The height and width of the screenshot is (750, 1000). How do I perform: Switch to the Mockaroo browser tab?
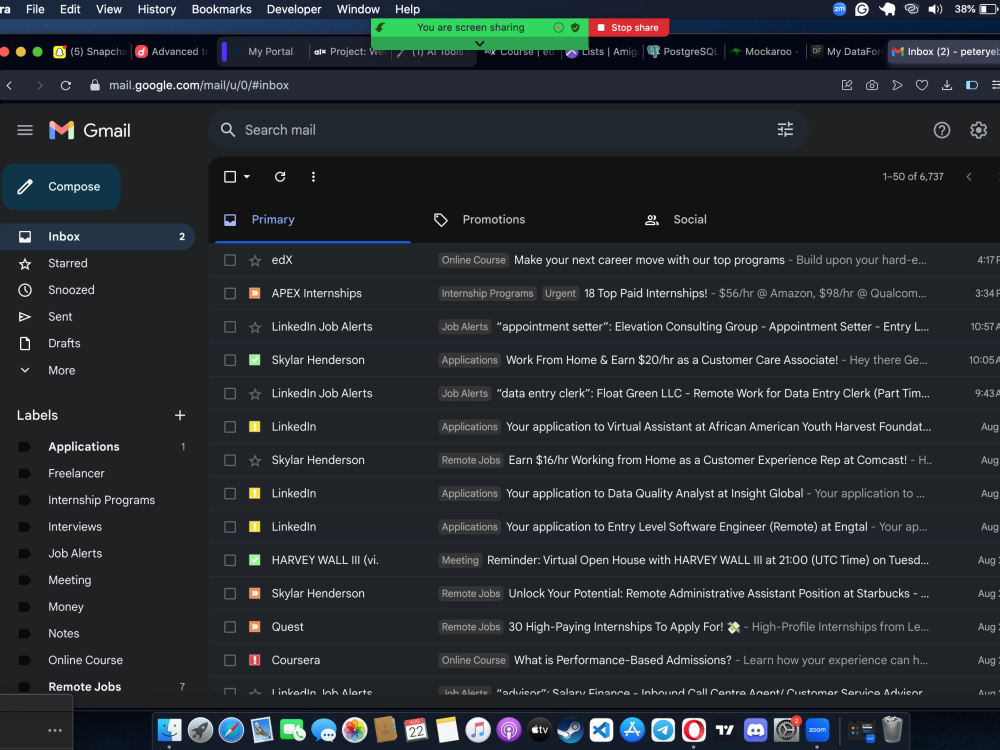click(x=765, y=52)
